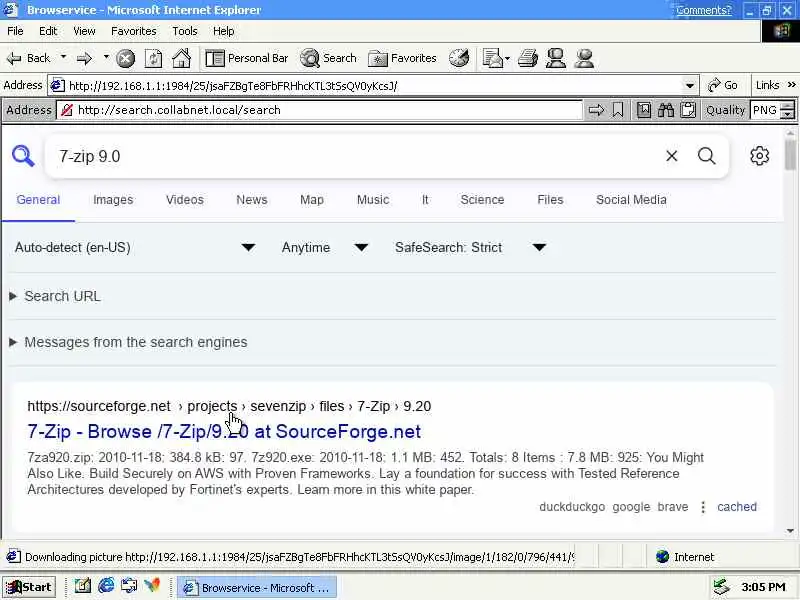Click the Browservice find binoculars icon
The image size is (800, 600).
pyautogui.click(x=665, y=110)
